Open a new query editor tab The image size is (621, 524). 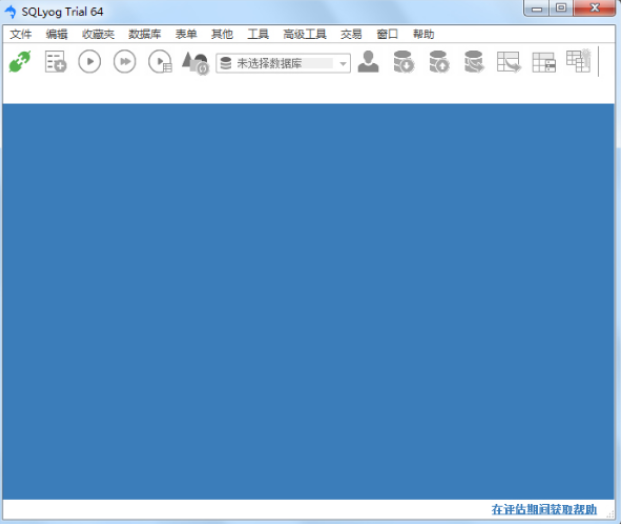[x=55, y=62]
